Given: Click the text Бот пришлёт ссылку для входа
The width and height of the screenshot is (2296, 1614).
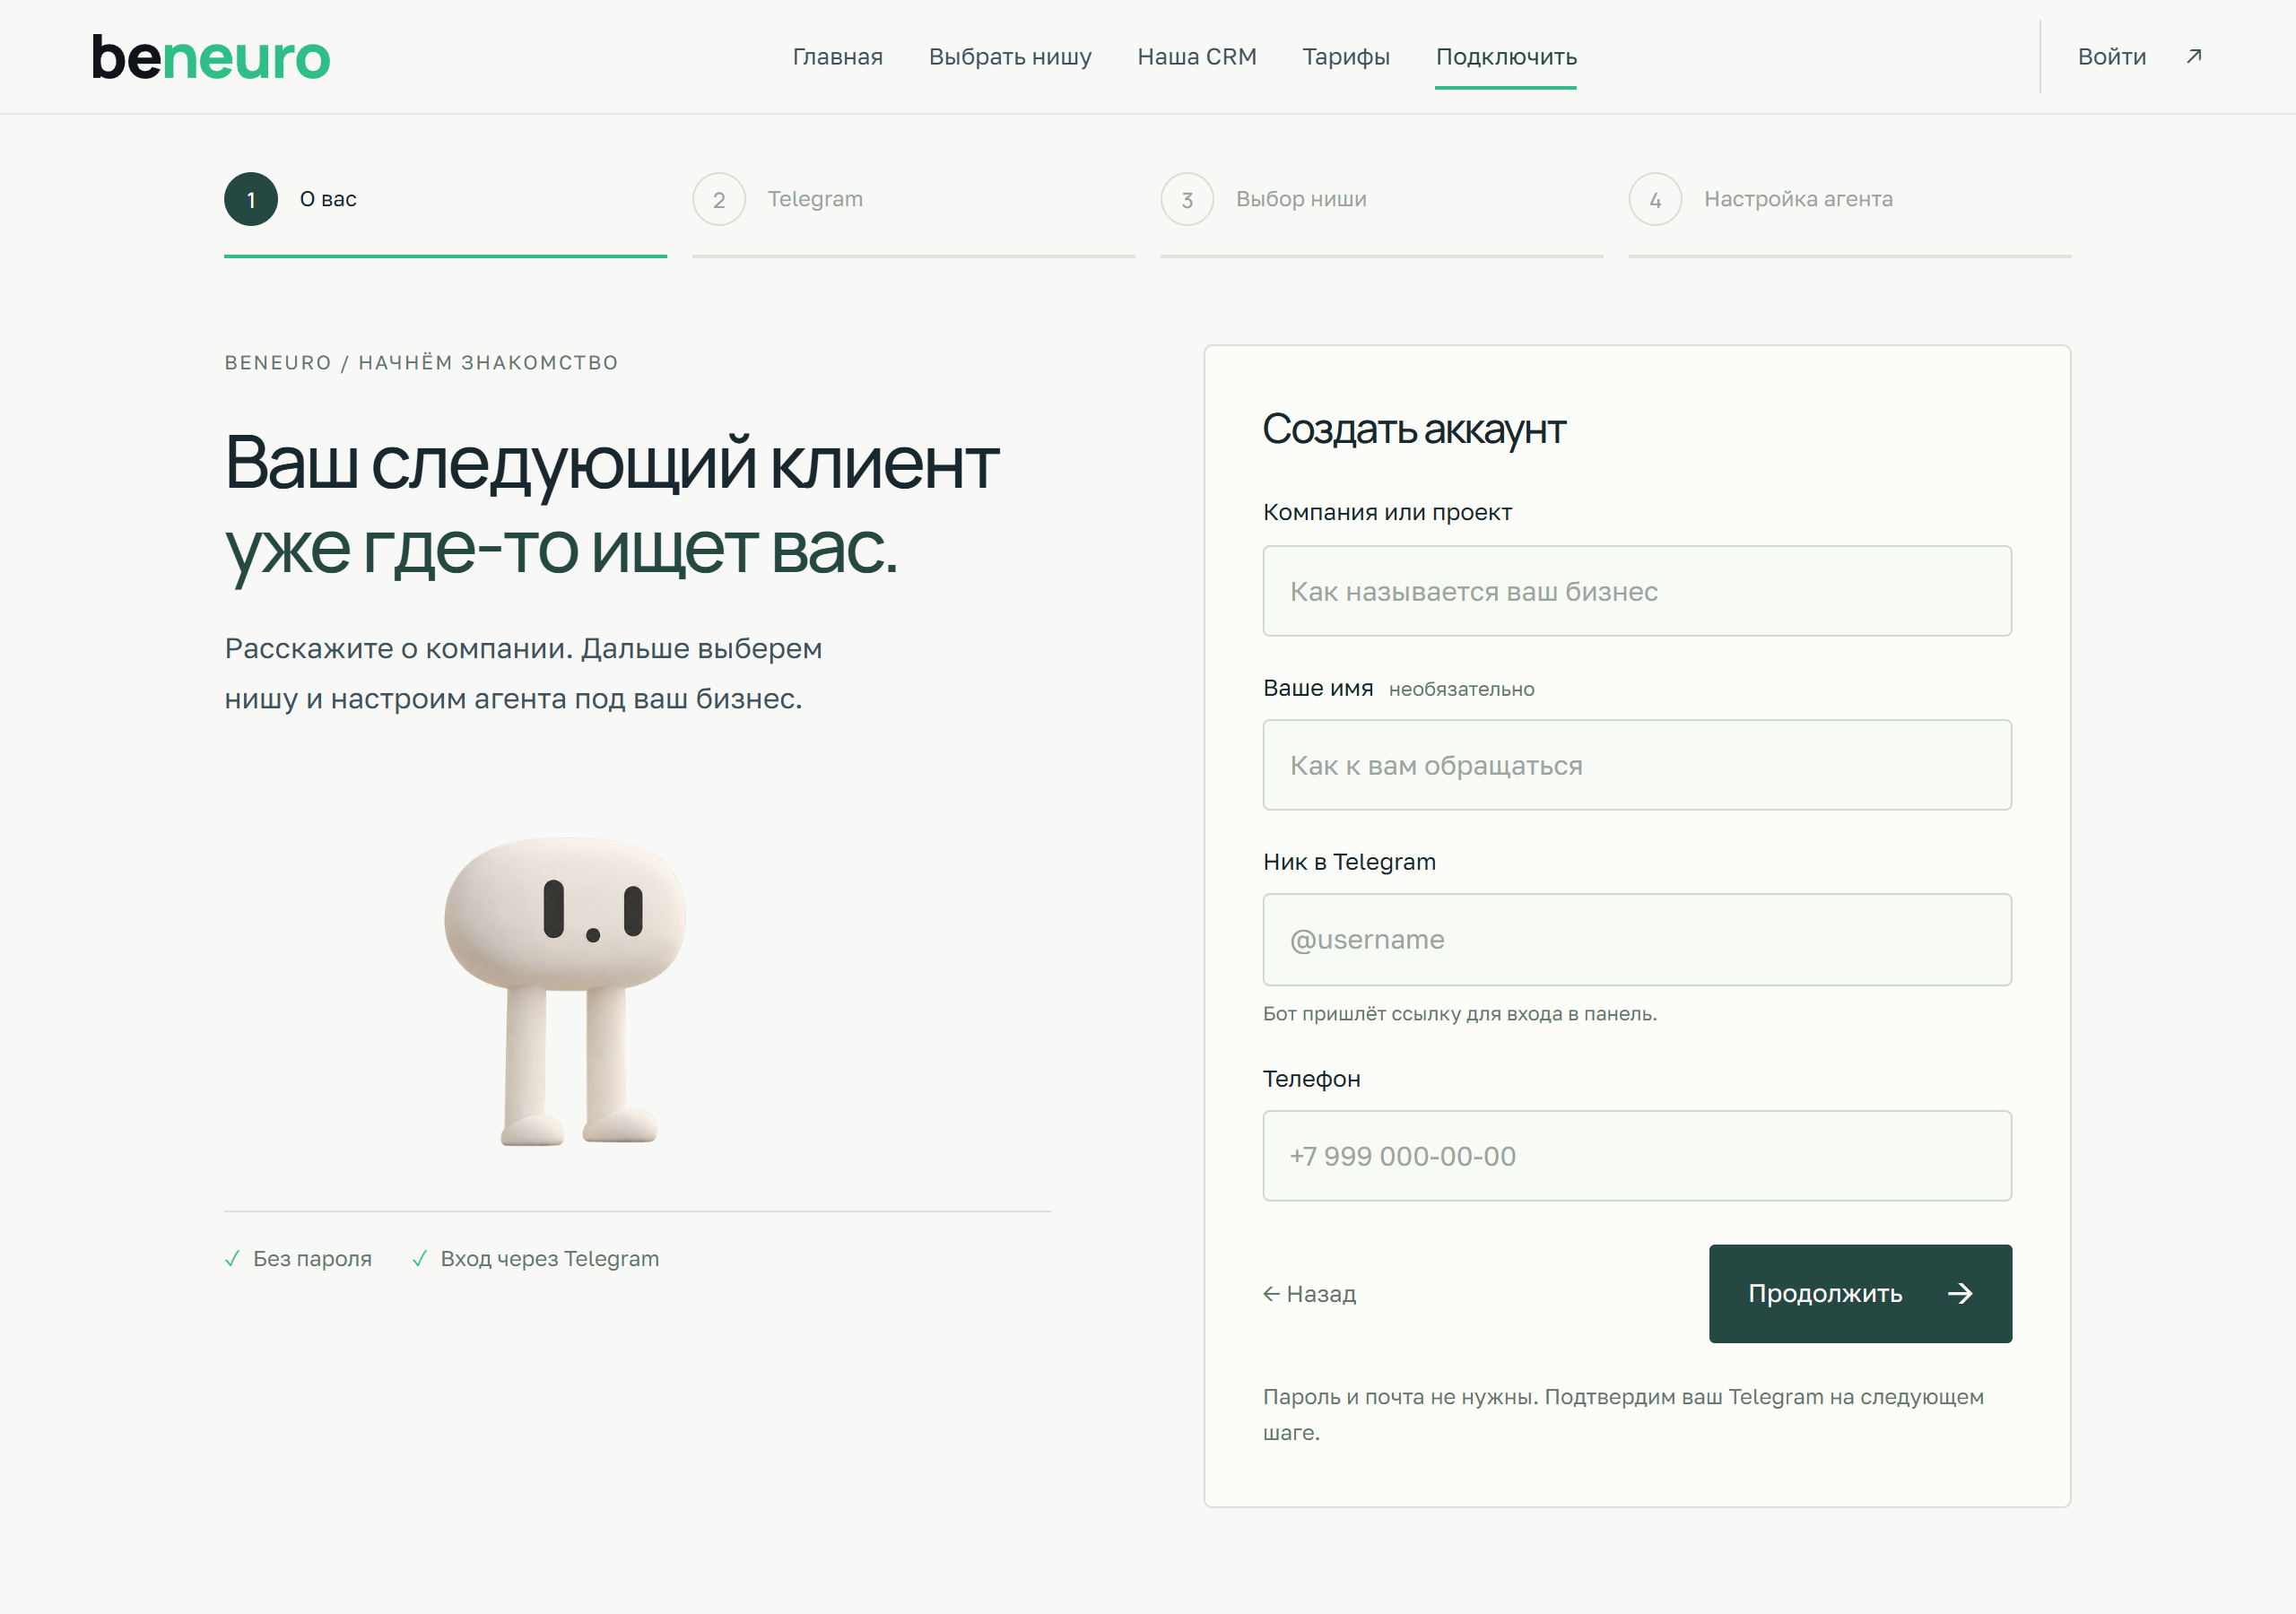Looking at the screenshot, I should point(1460,1014).
